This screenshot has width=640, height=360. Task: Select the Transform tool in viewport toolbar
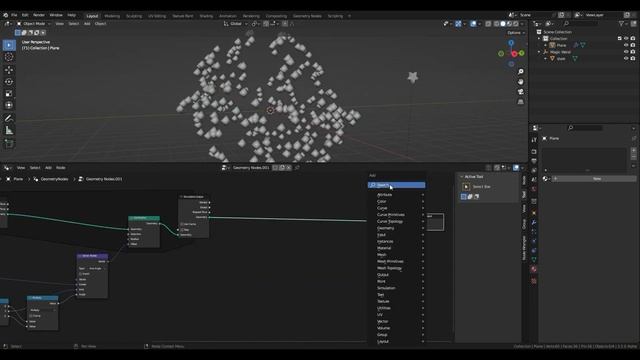[9, 105]
